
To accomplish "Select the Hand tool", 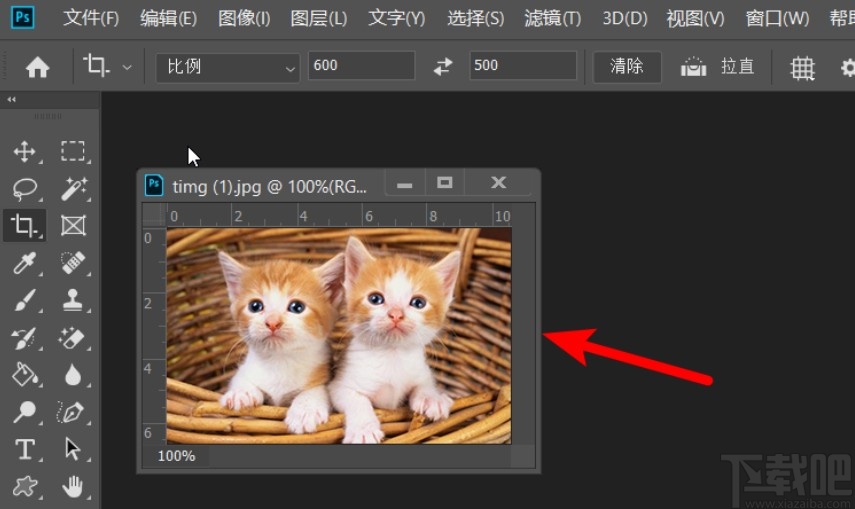I will 73,486.
